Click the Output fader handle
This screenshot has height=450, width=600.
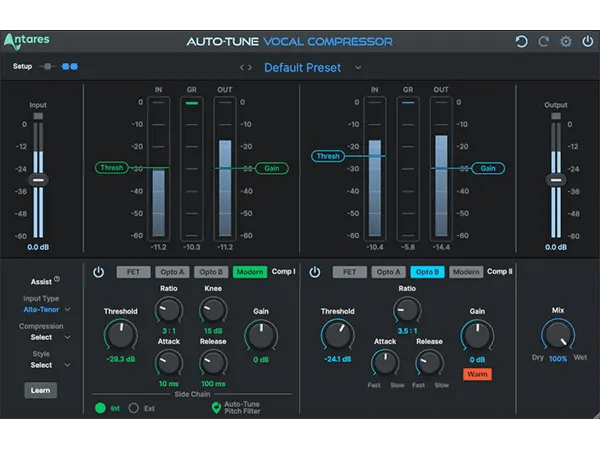coord(556,180)
